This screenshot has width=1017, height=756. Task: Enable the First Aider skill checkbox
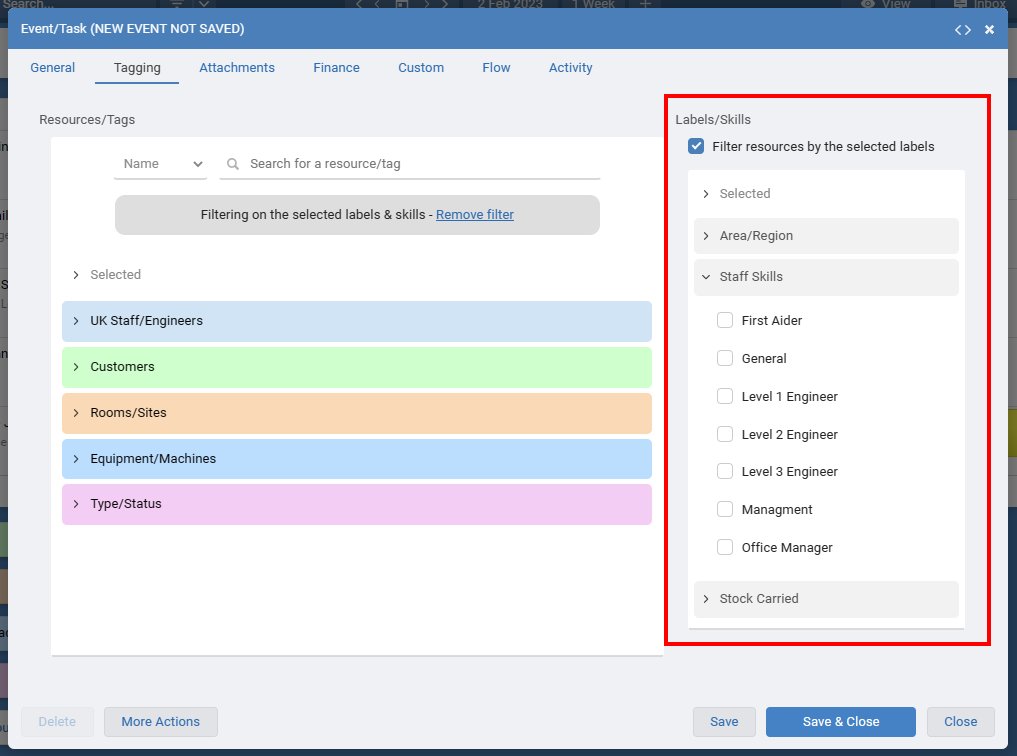[x=724, y=320]
